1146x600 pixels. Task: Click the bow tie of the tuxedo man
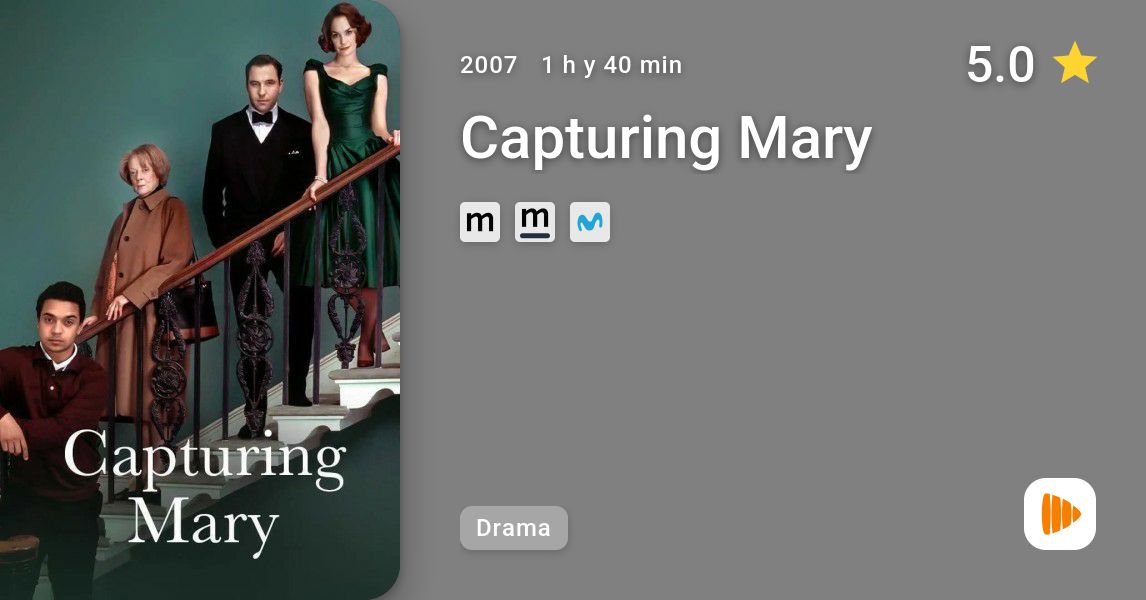tap(262, 117)
